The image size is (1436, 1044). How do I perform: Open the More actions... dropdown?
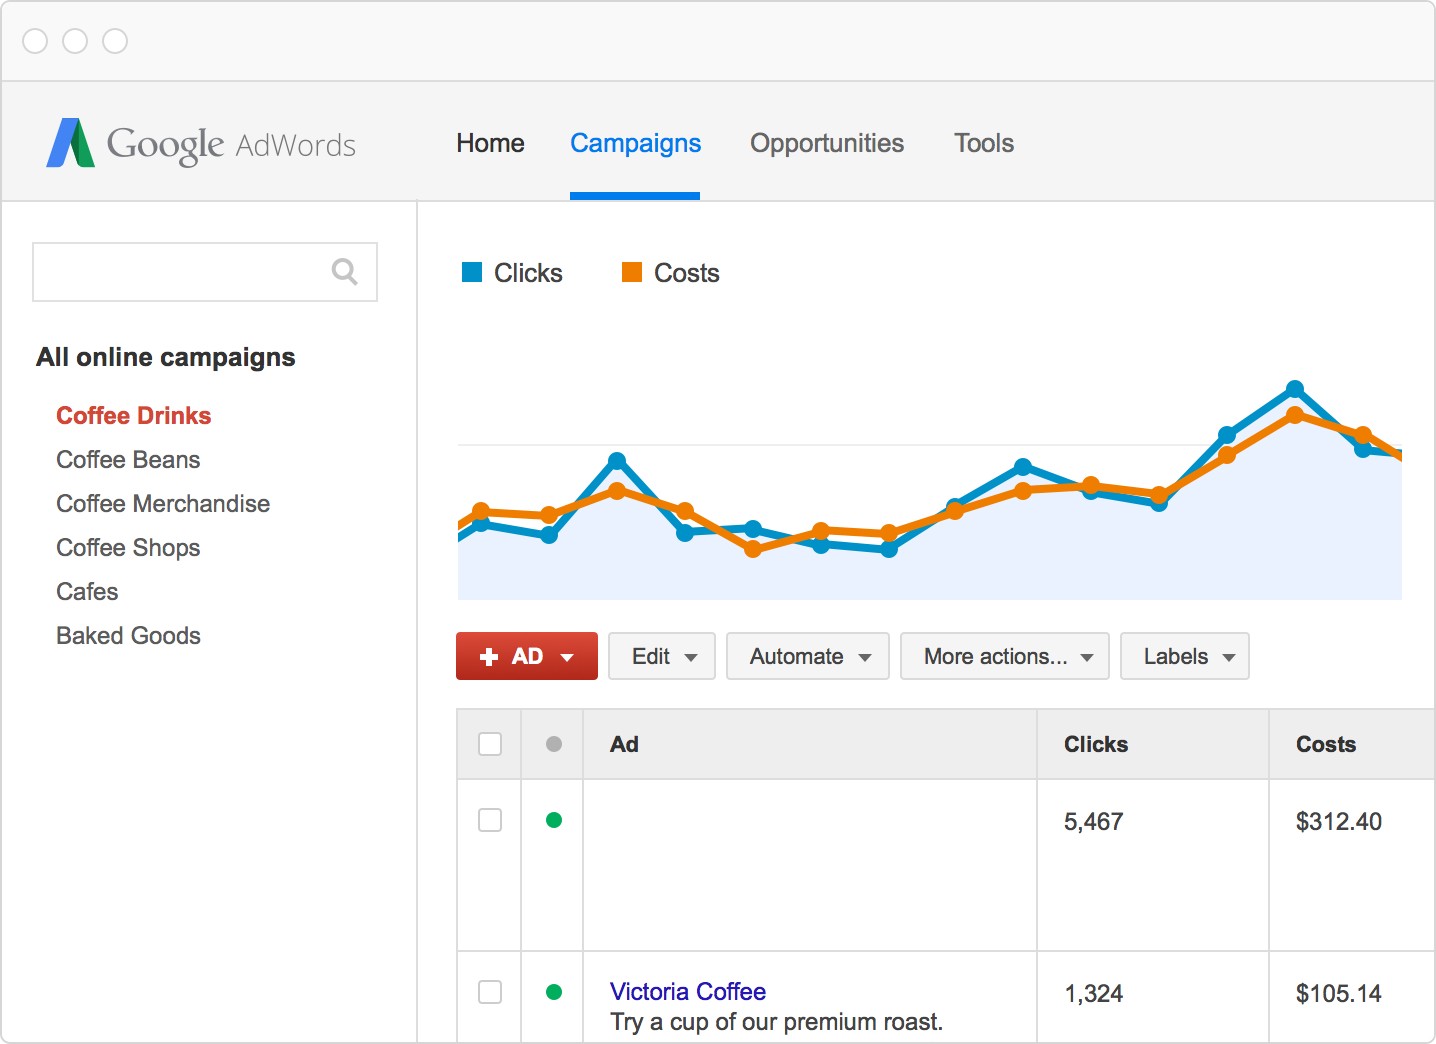1005,656
